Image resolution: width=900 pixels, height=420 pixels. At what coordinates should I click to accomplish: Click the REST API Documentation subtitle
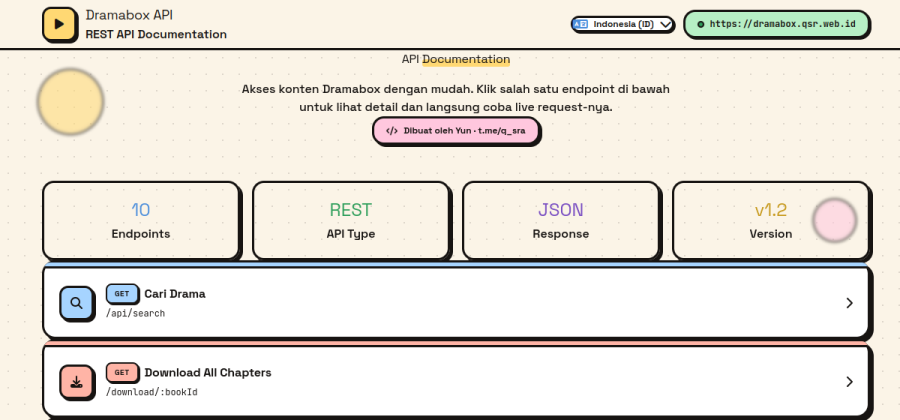[x=156, y=34]
